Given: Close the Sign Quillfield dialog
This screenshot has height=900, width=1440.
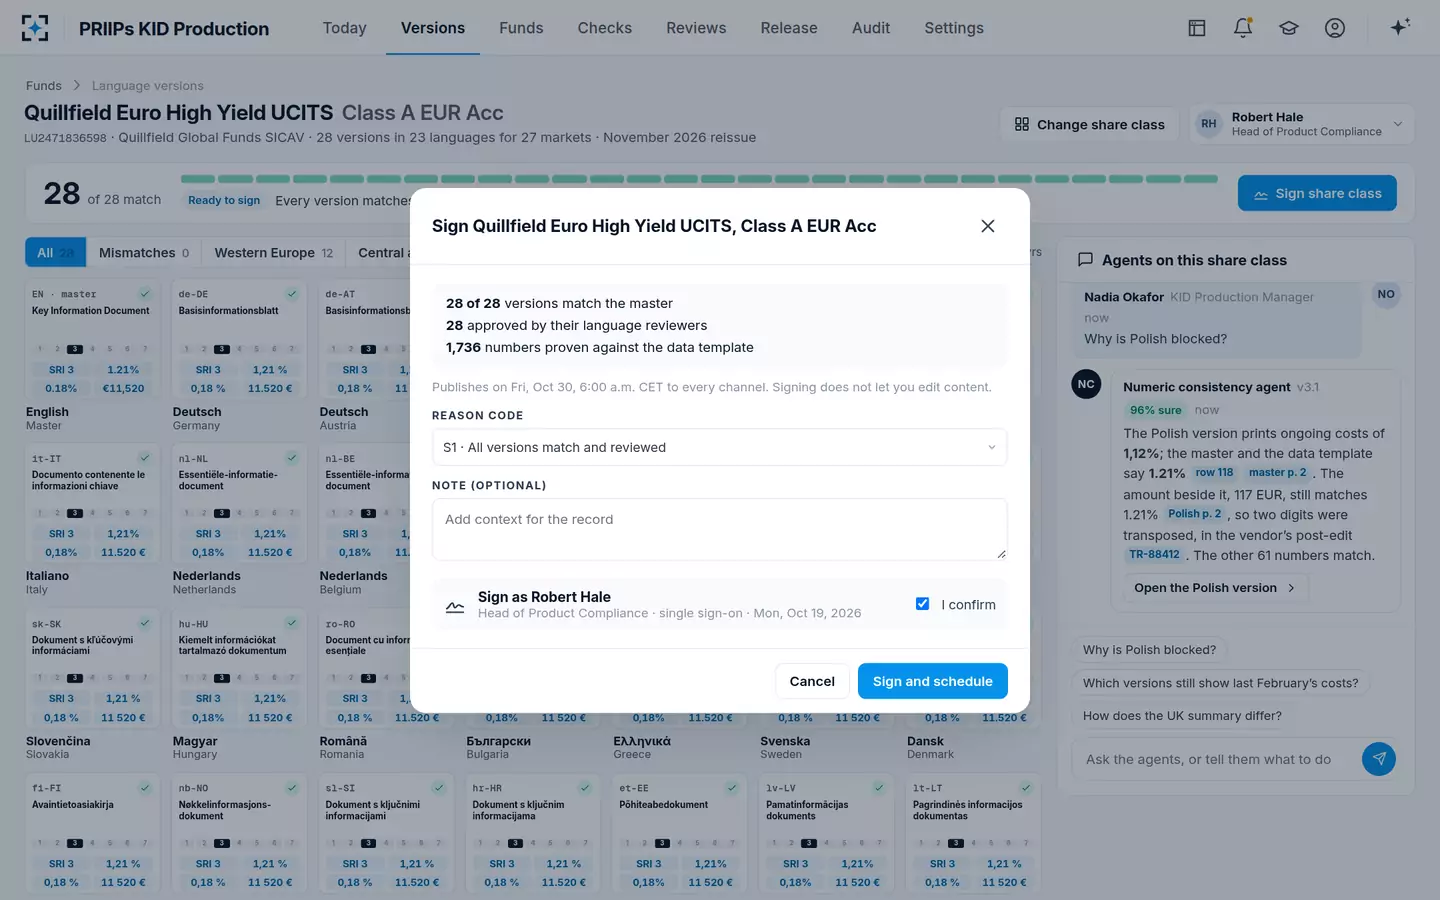Looking at the screenshot, I should pyautogui.click(x=988, y=226).
